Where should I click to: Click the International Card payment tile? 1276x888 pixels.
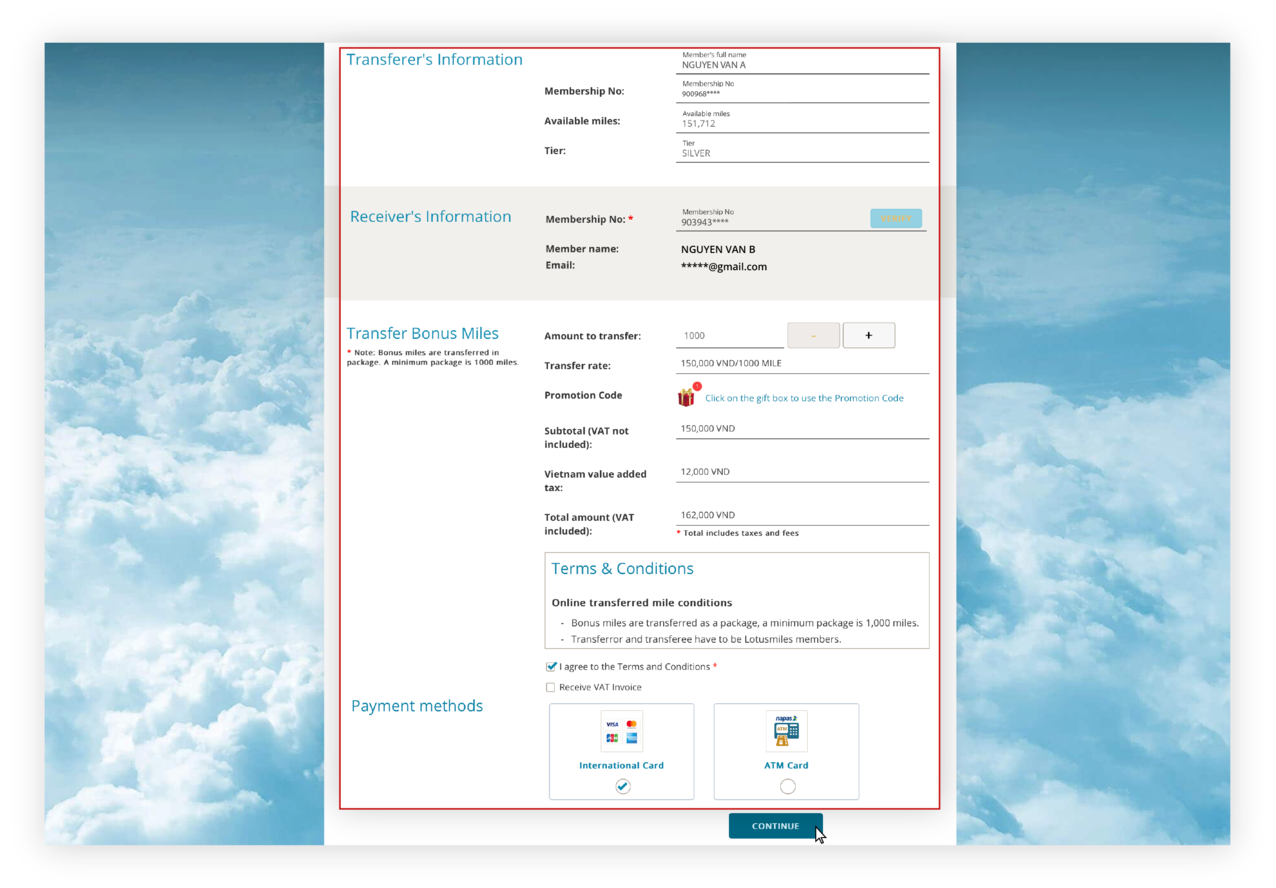pyautogui.click(x=621, y=751)
